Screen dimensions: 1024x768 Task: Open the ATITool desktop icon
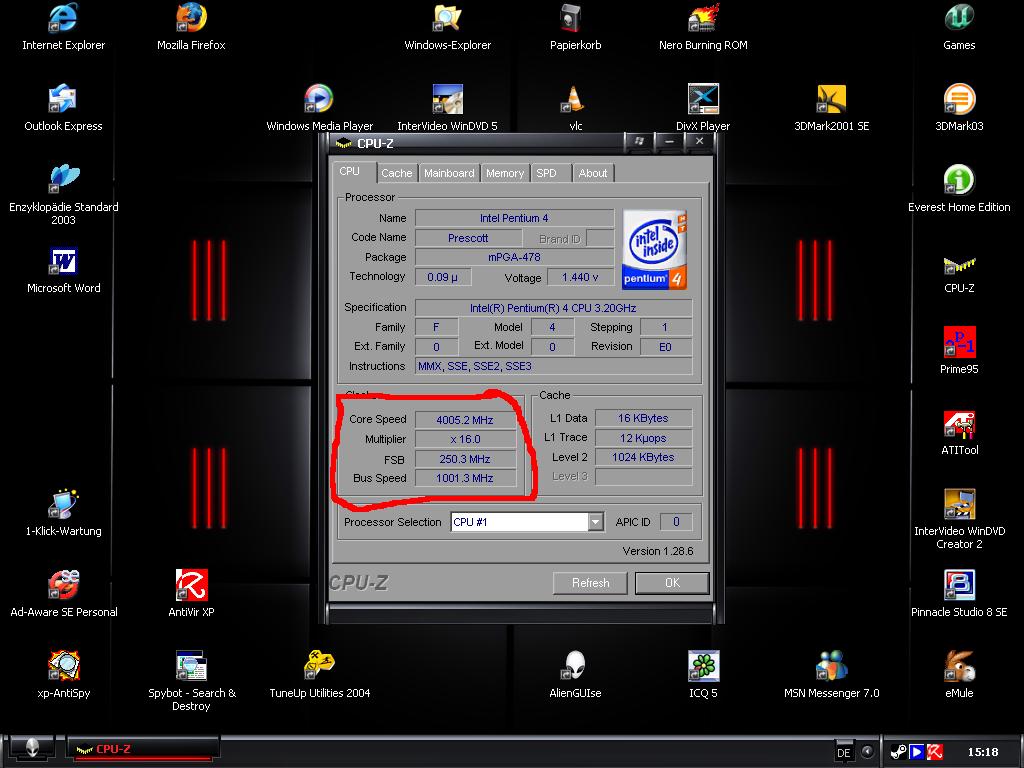(x=959, y=423)
